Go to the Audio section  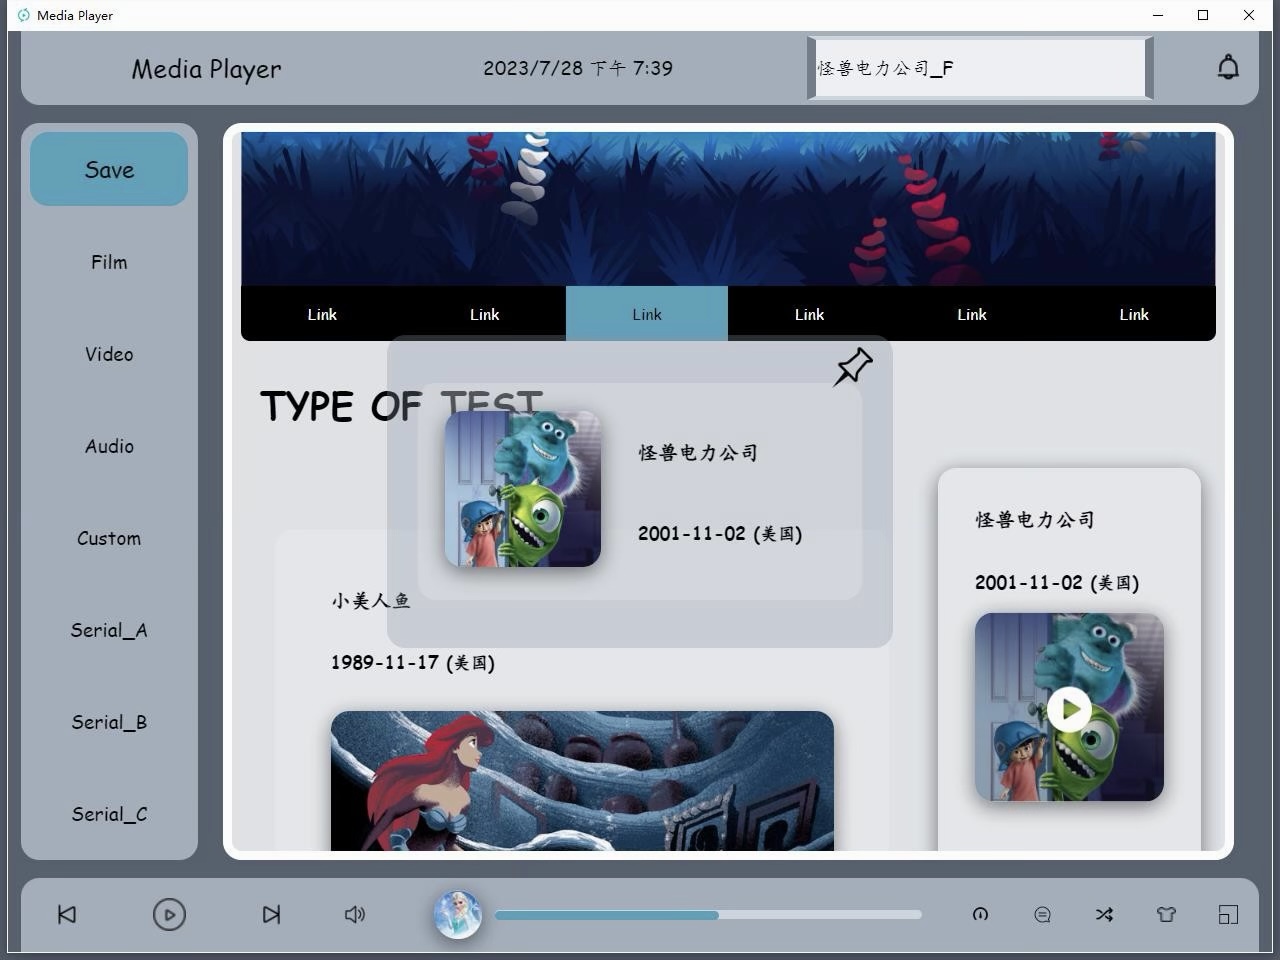point(109,446)
